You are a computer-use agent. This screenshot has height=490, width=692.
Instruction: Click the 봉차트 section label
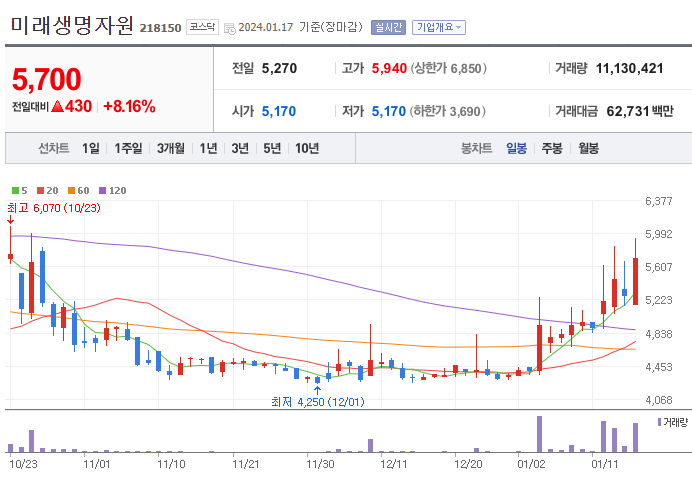[476, 148]
